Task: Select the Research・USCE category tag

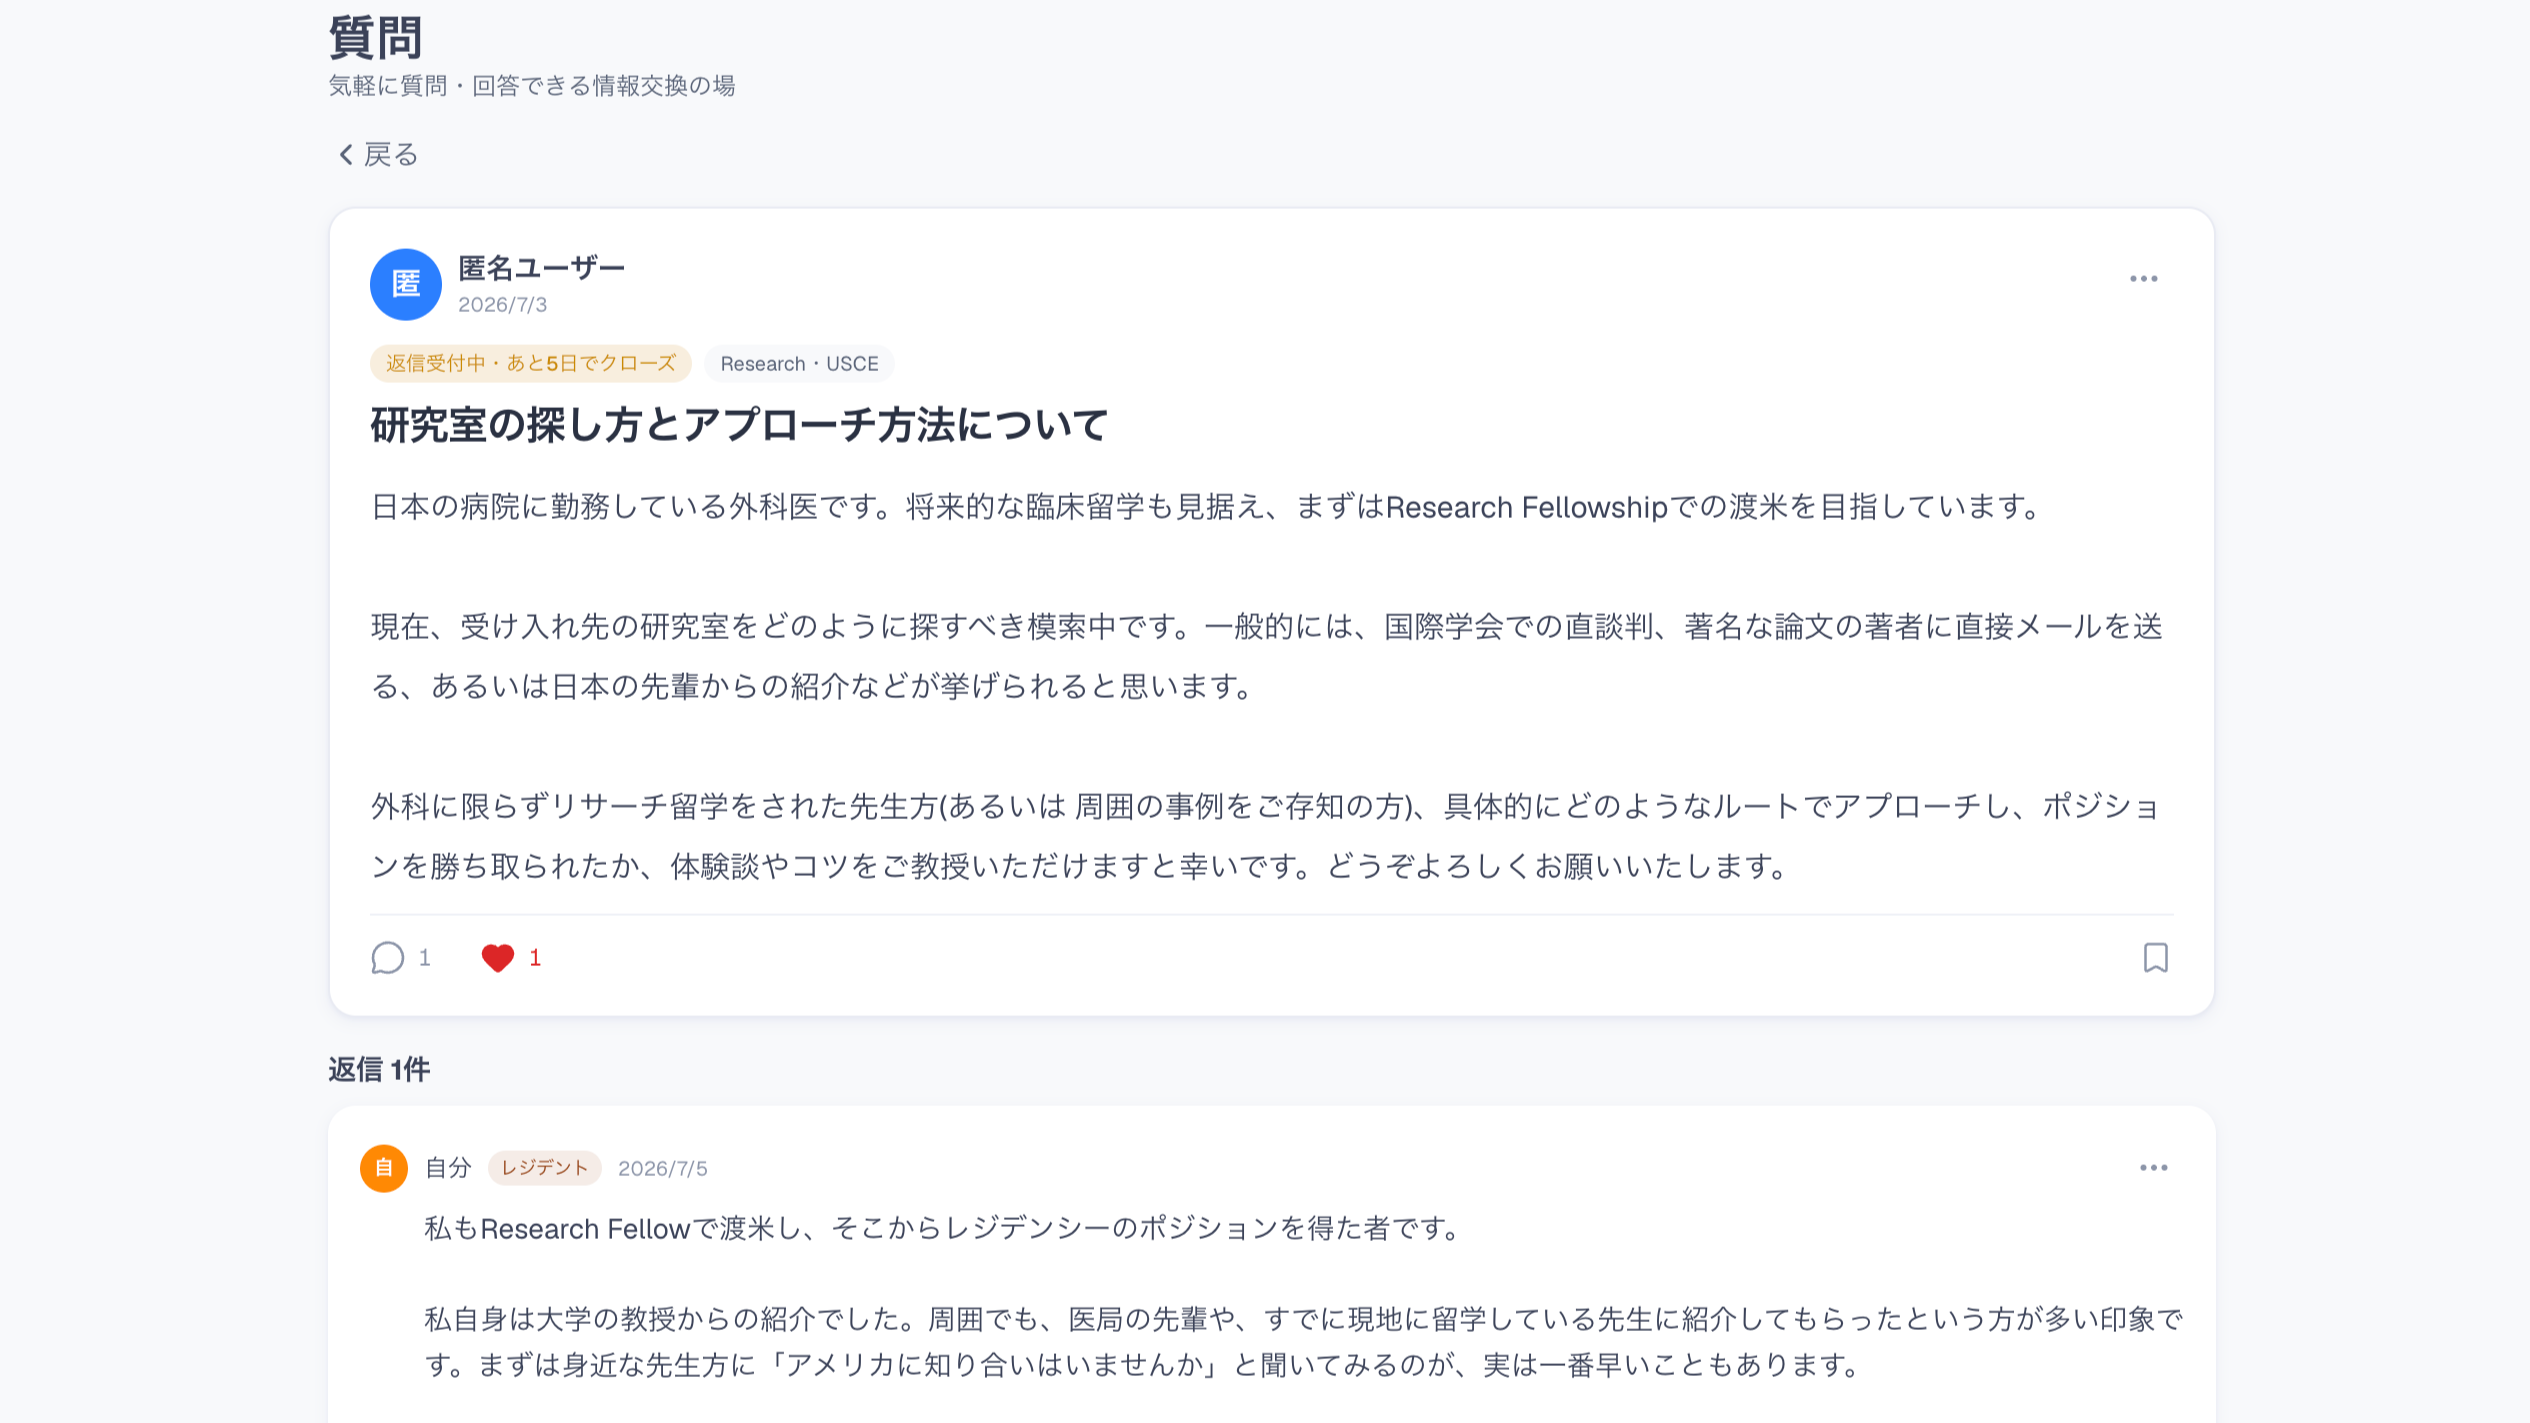Action: pos(799,364)
